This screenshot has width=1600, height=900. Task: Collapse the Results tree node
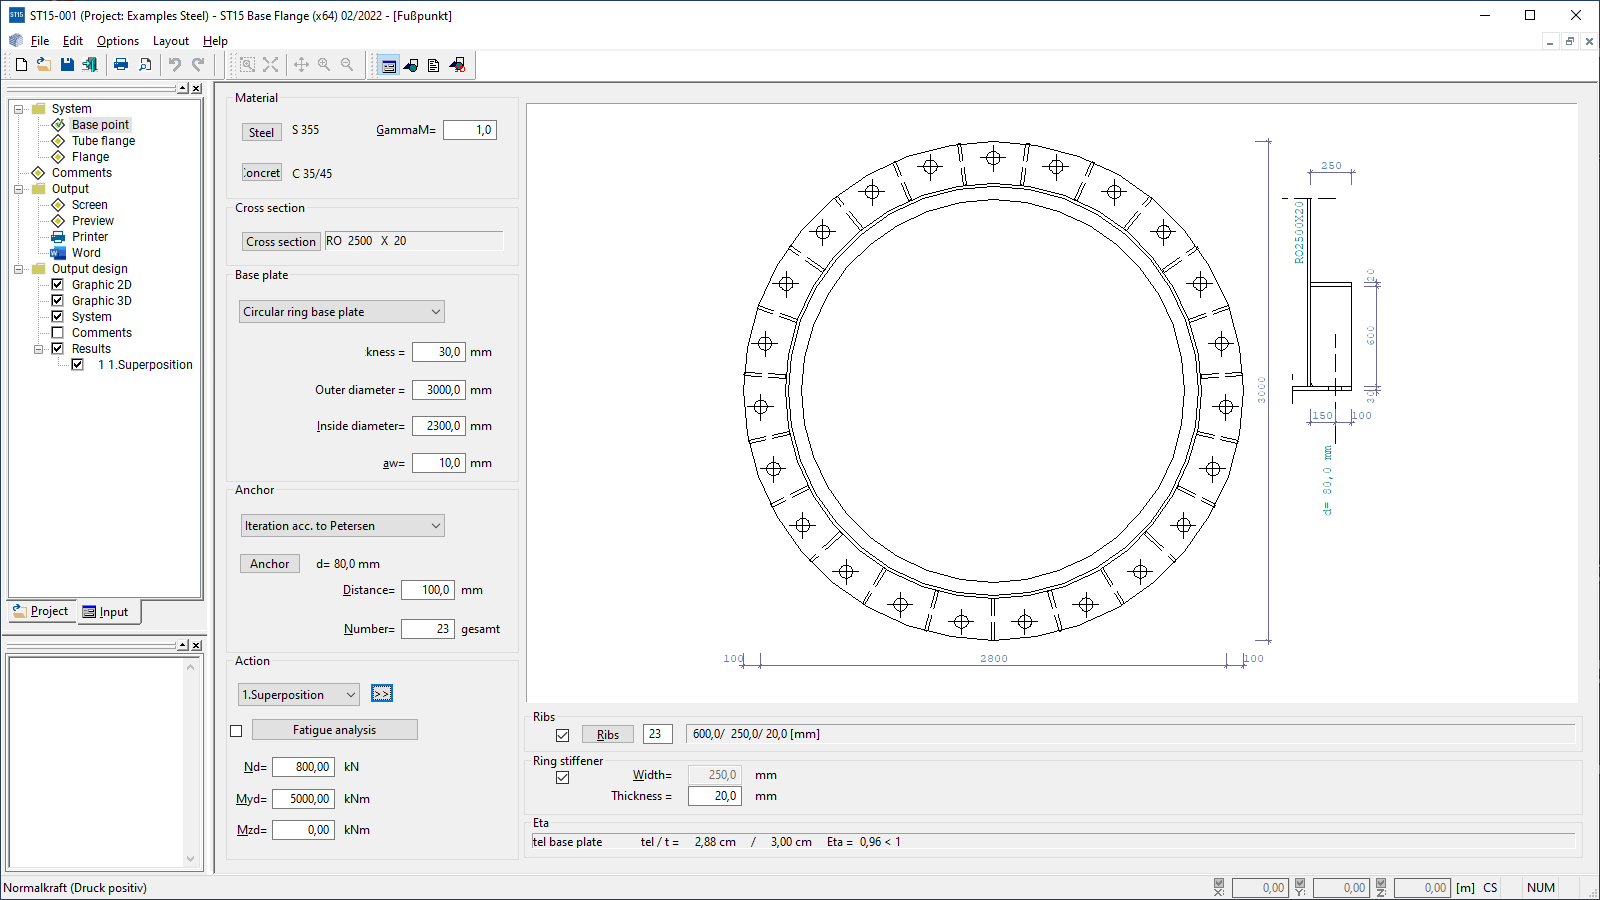coord(39,349)
